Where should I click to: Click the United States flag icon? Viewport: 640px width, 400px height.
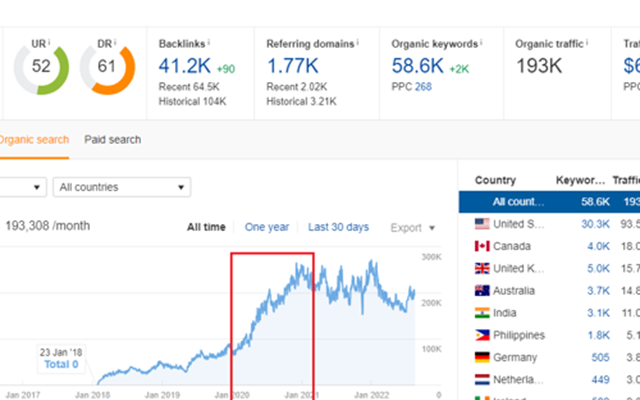482,224
